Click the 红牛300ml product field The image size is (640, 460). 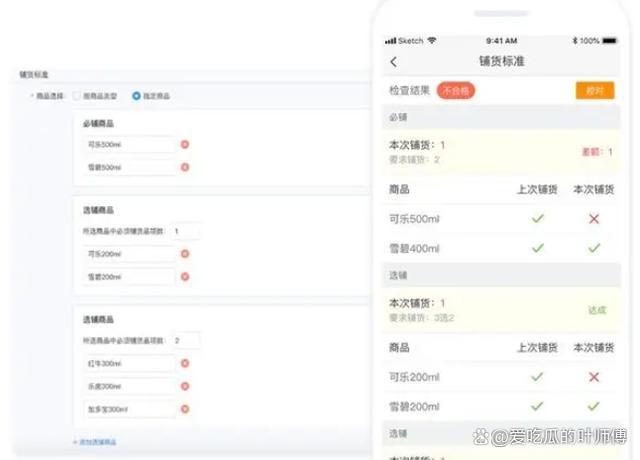129,363
